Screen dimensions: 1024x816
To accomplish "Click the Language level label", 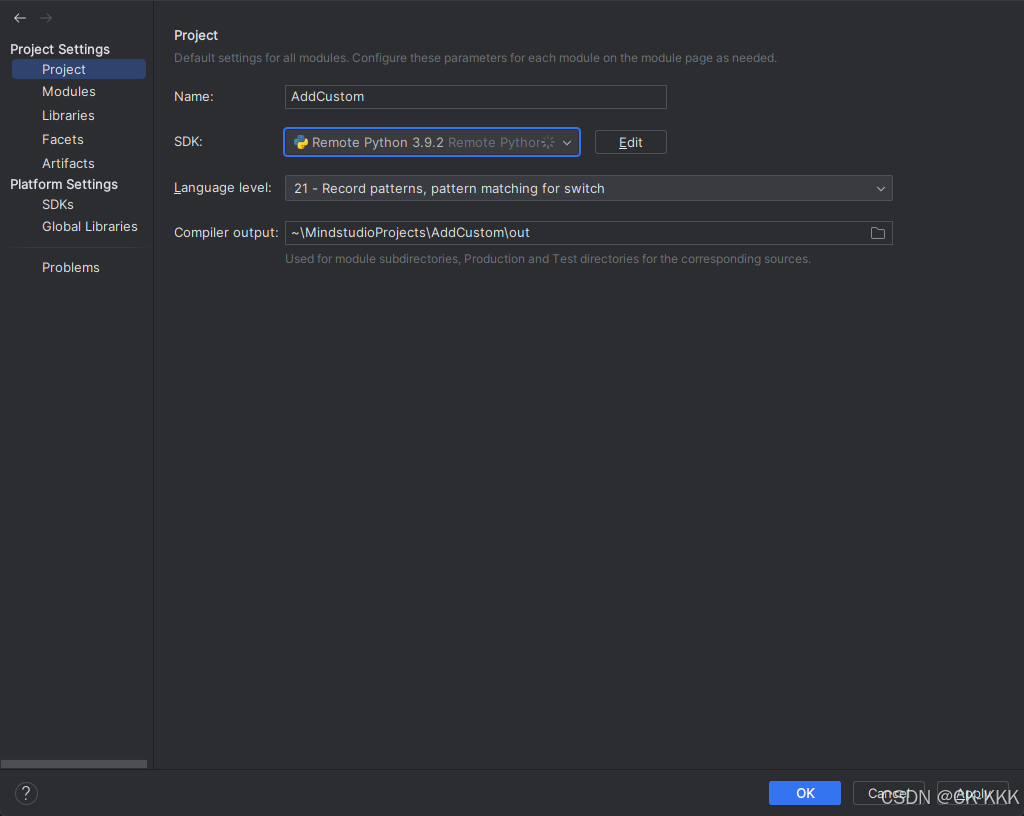I will pyautogui.click(x=223, y=188).
